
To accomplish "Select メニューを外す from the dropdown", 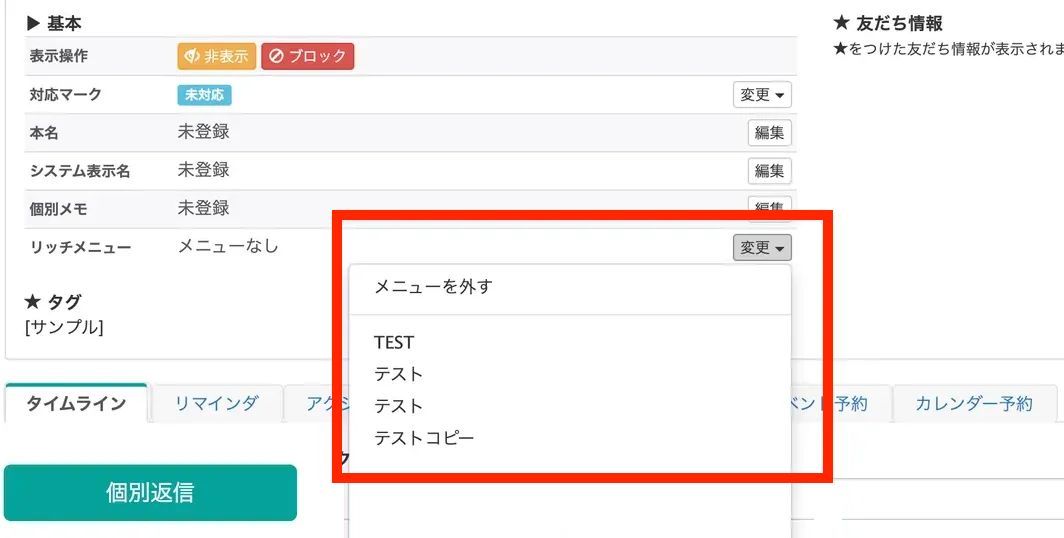I will pos(433,287).
